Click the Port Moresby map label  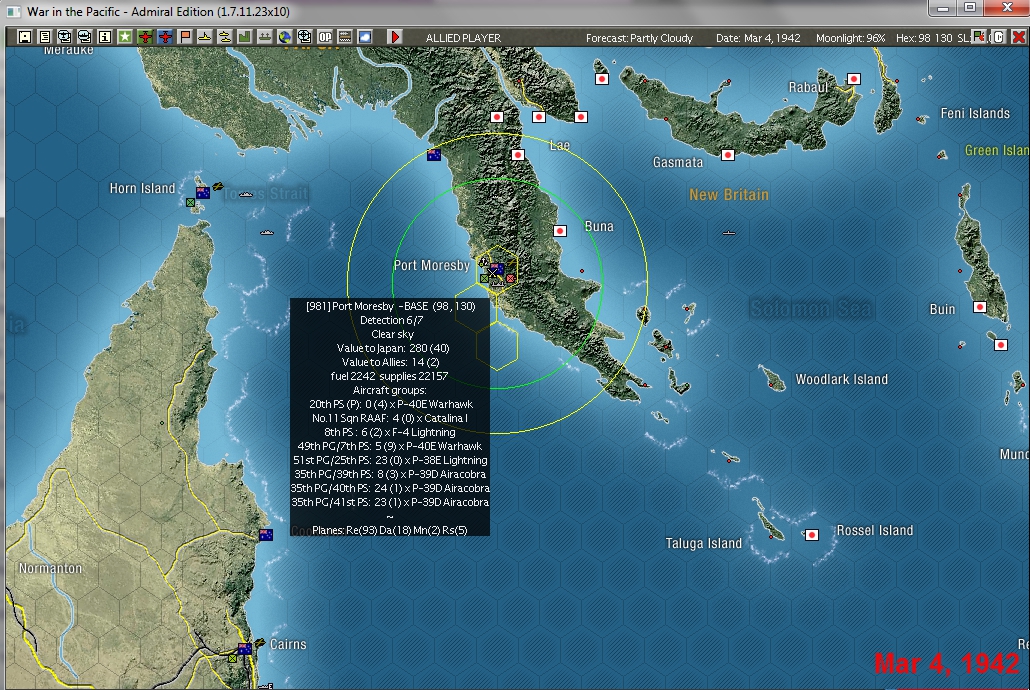point(432,265)
